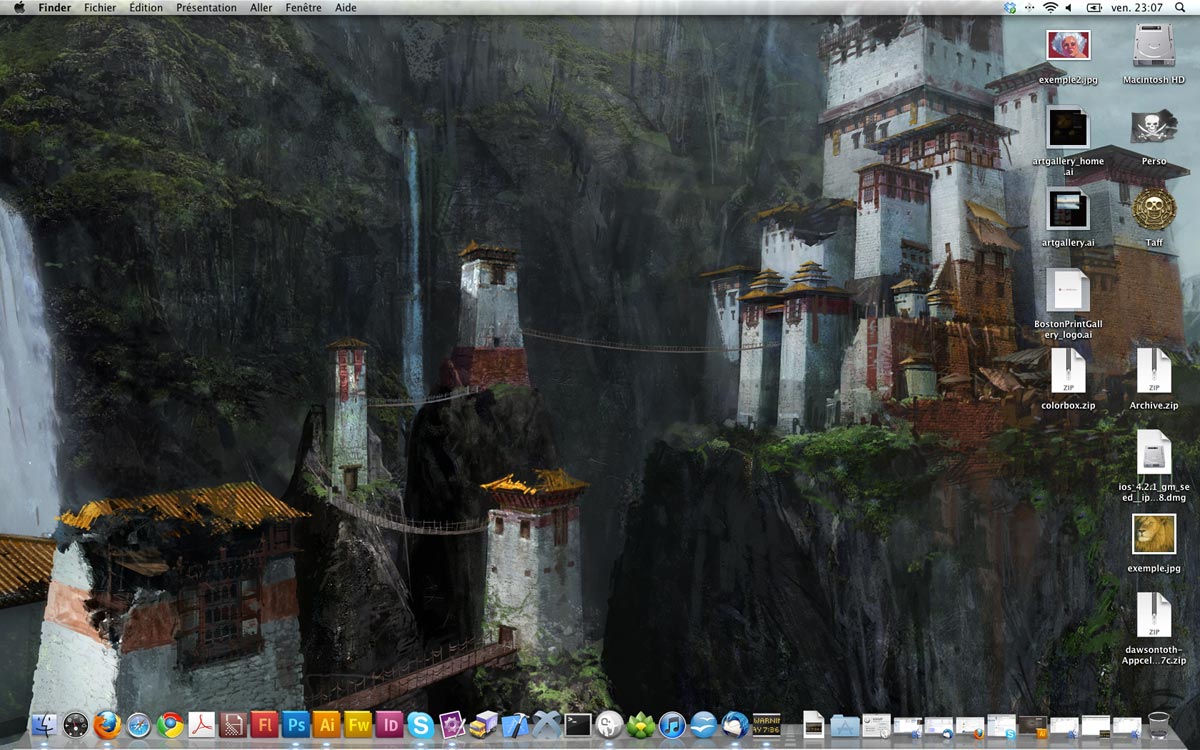
Task: Open the Aide menu
Action: click(x=346, y=8)
